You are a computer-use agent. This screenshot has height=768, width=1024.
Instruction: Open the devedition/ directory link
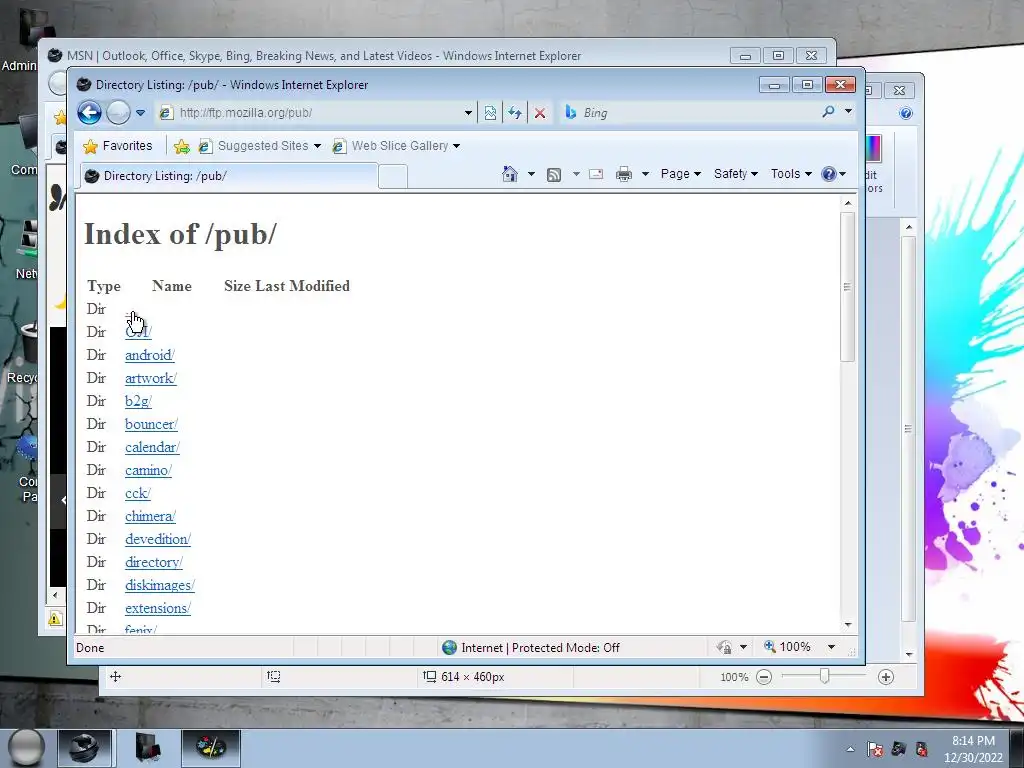click(x=157, y=539)
